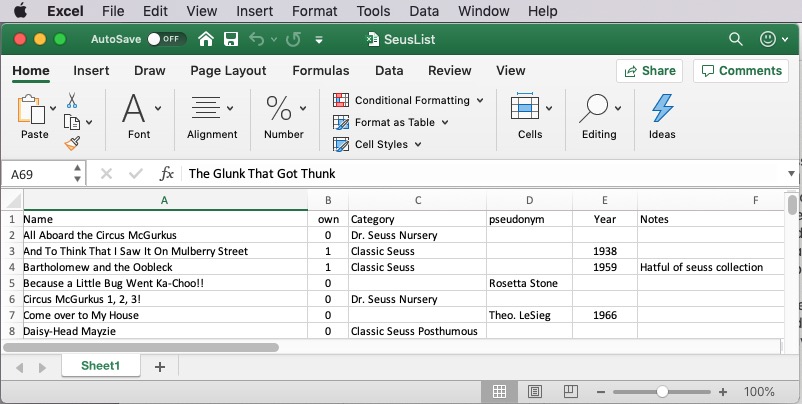Undo the last action
This screenshot has height=404, width=802.
click(x=257, y=39)
